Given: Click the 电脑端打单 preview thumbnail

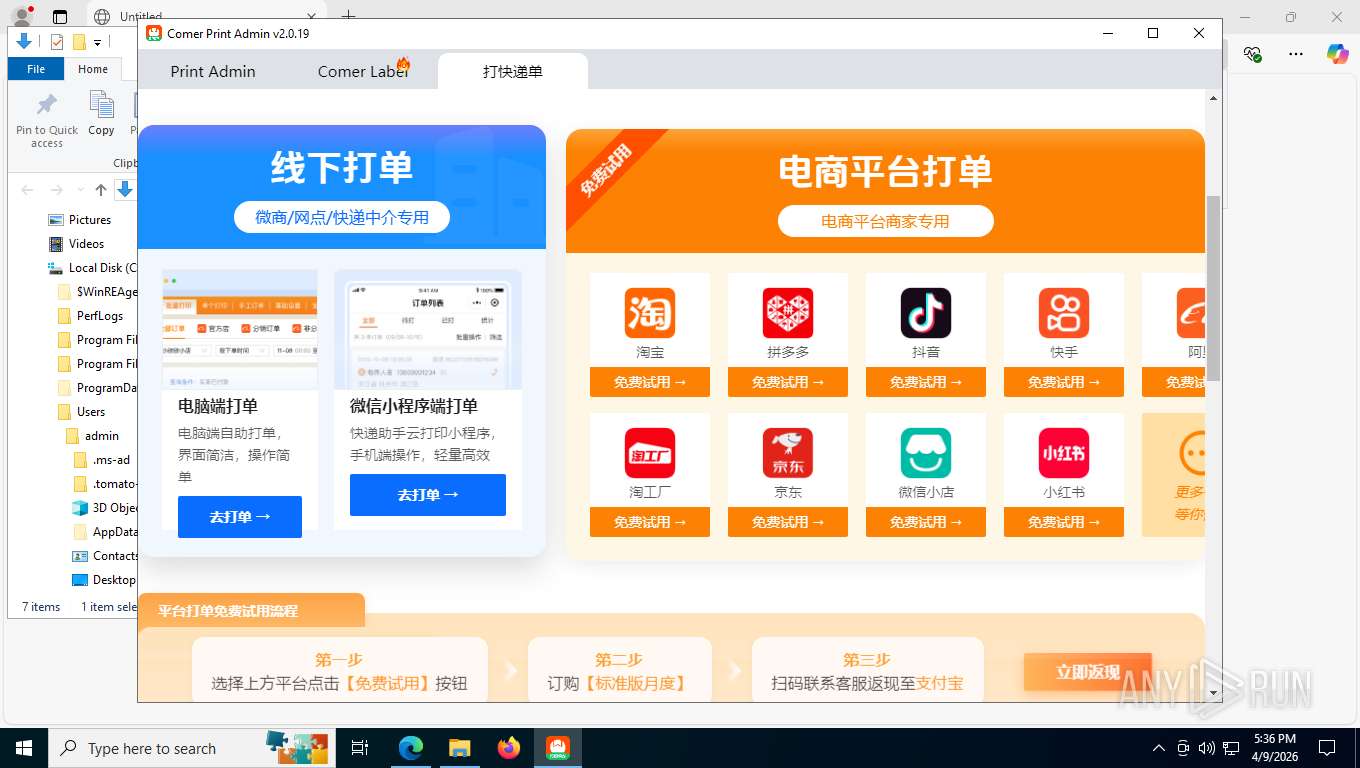Looking at the screenshot, I should pyautogui.click(x=240, y=329).
